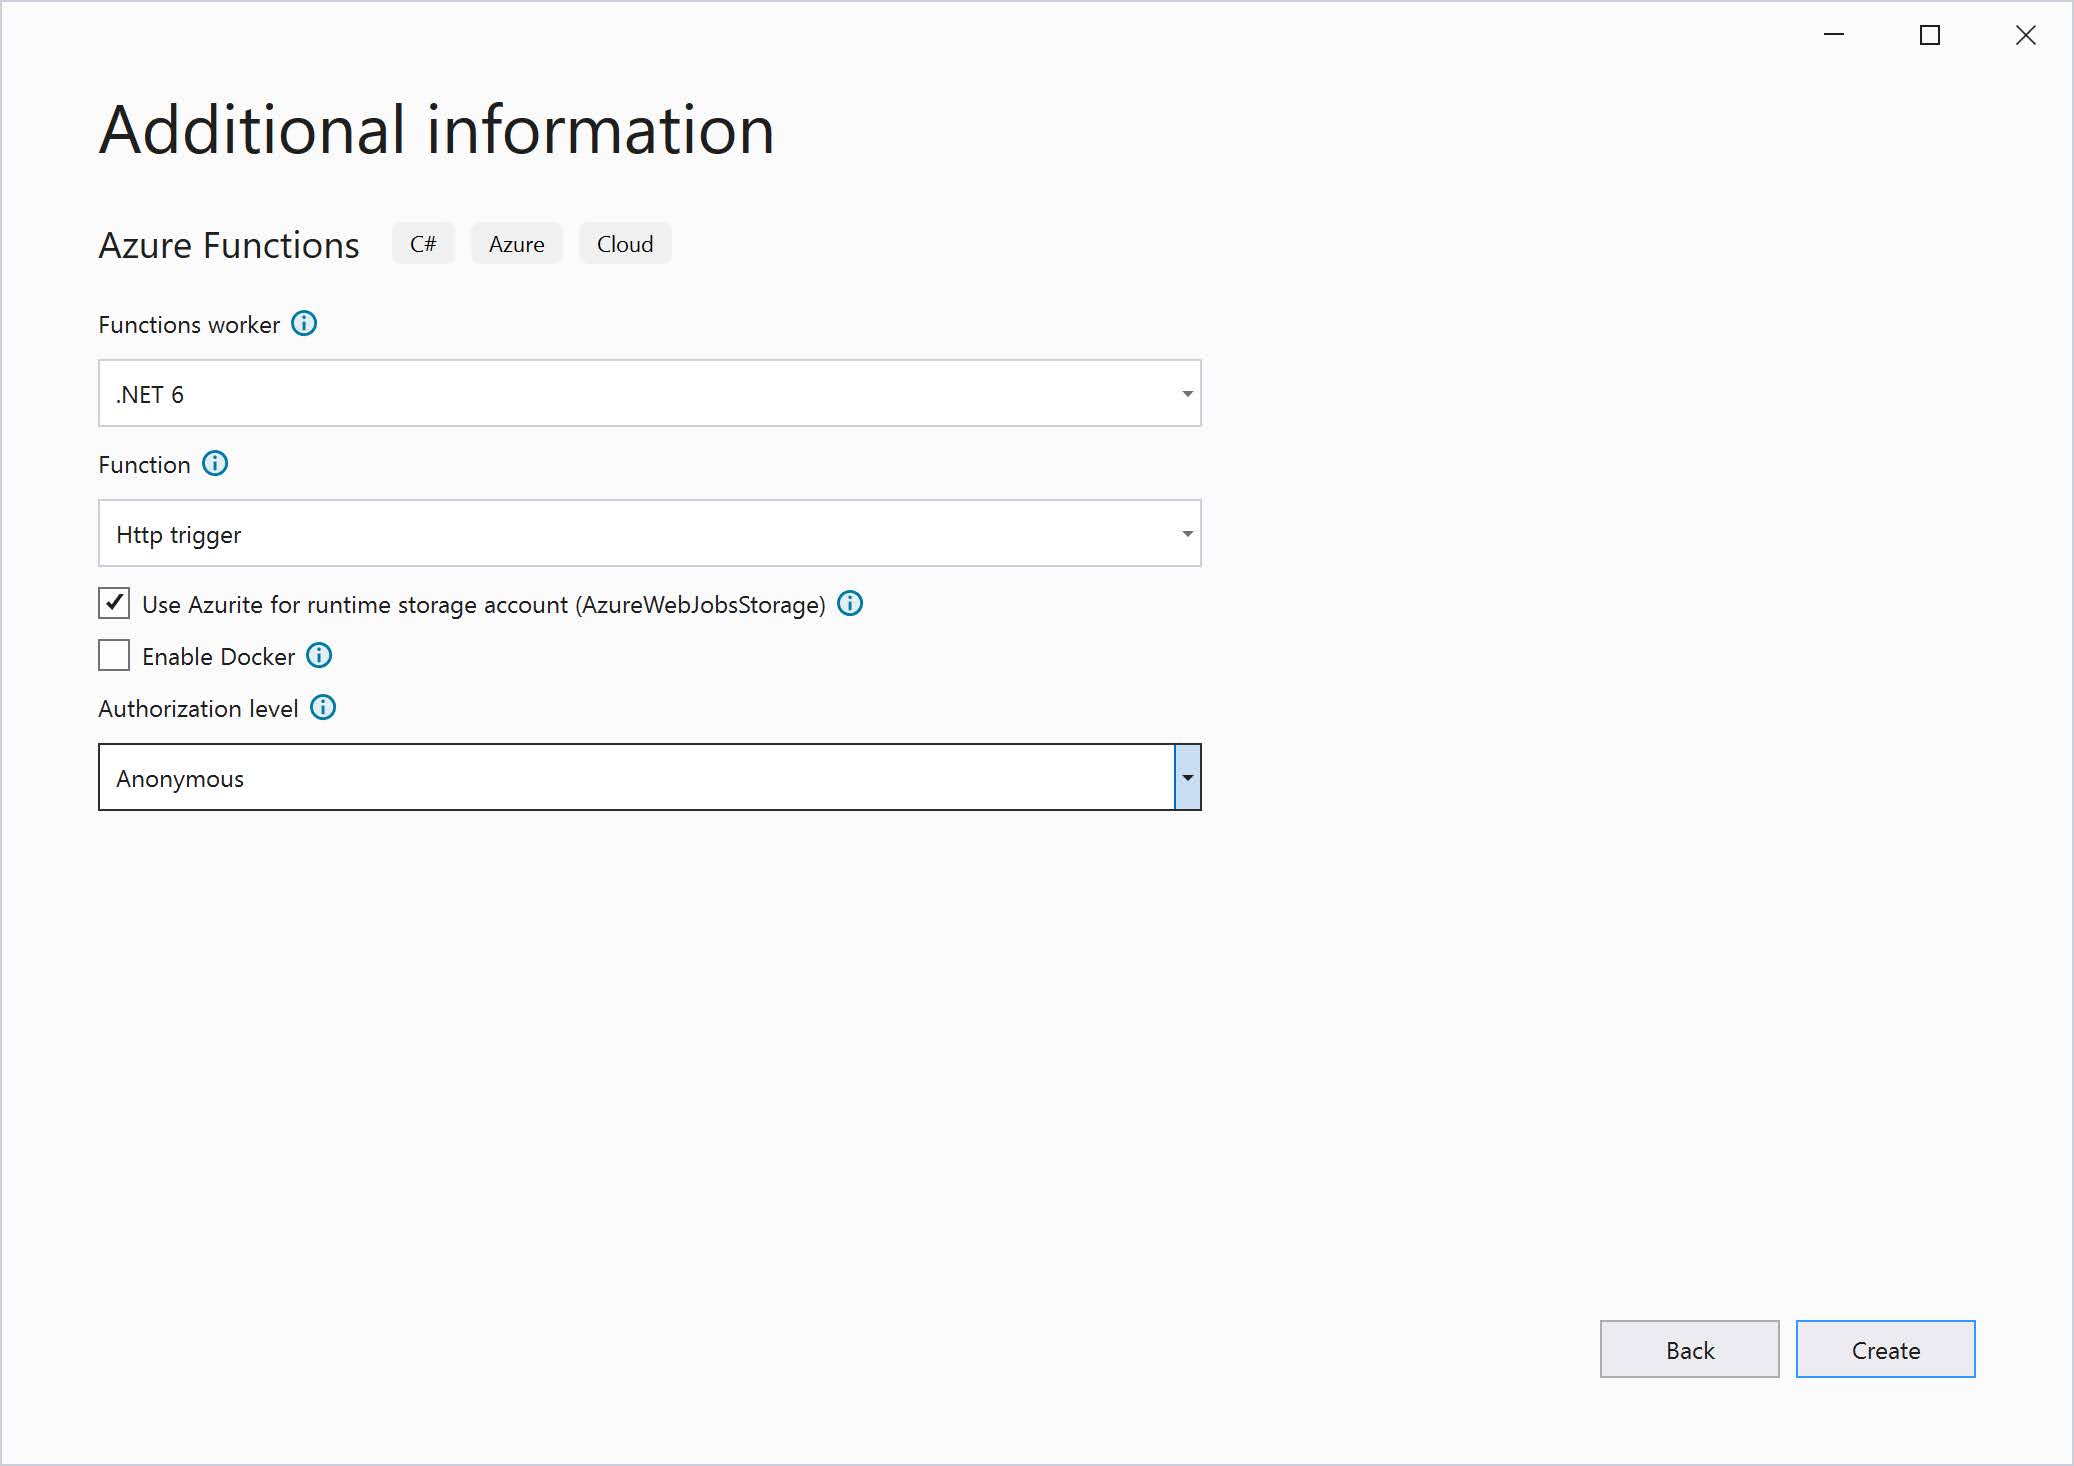2074x1466 pixels.
Task: Click the Azurite storage info icon
Action: 850,604
